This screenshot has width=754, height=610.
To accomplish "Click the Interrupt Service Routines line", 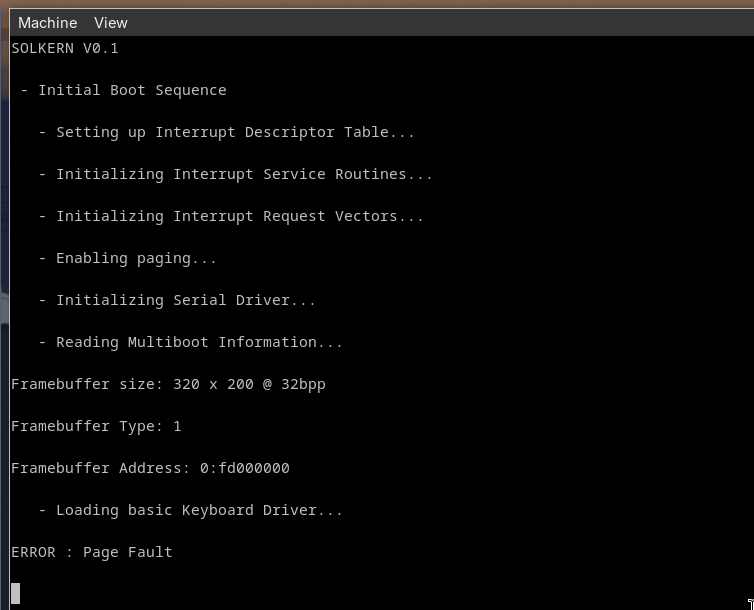I will pyautogui.click(x=236, y=174).
